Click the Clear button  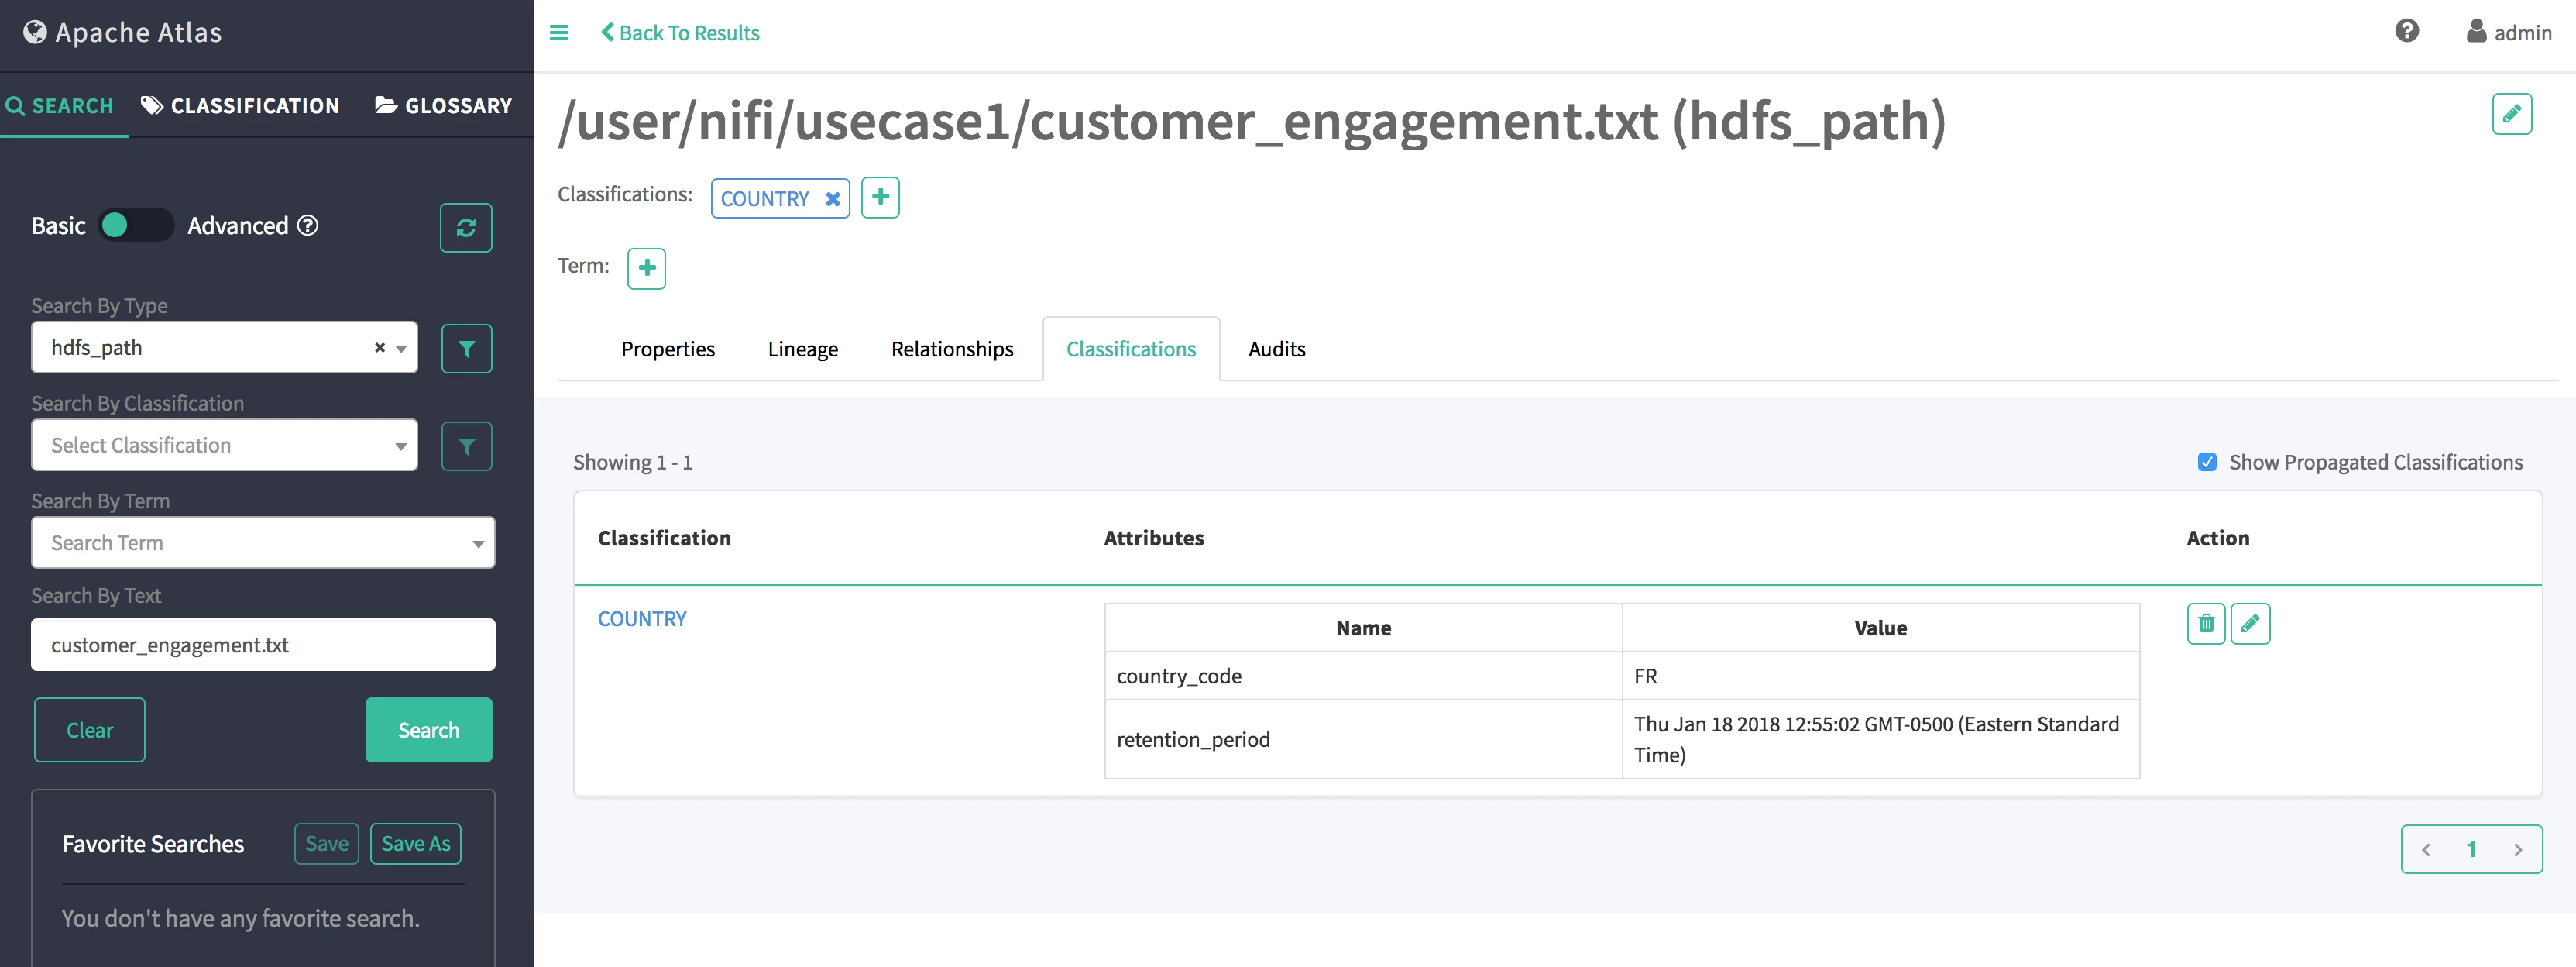tap(90, 730)
